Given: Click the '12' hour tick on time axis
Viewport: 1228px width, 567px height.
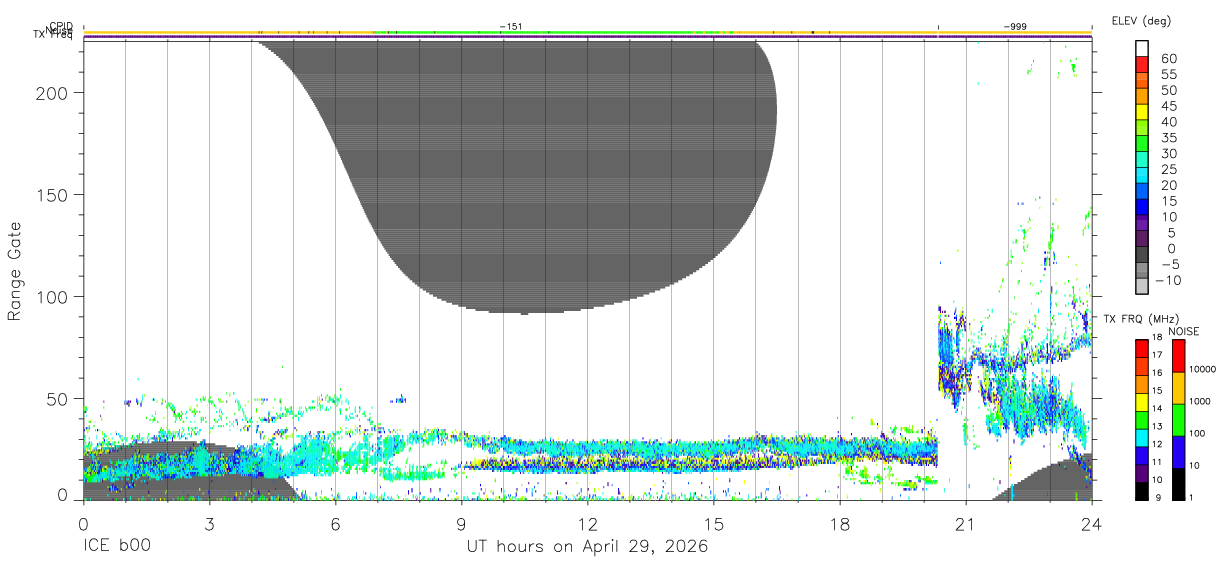Looking at the screenshot, I should pos(587,523).
